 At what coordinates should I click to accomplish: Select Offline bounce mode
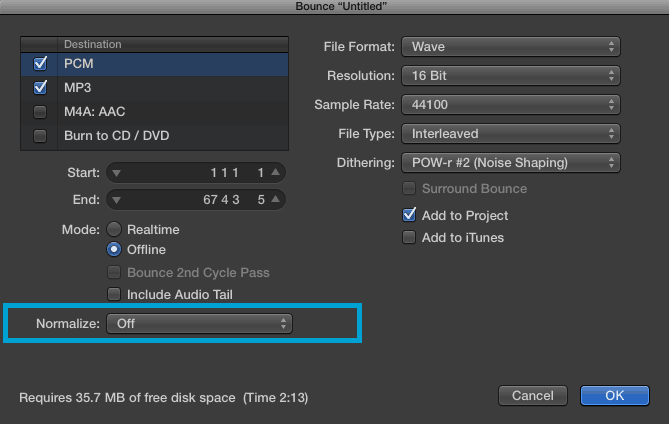click(x=114, y=250)
